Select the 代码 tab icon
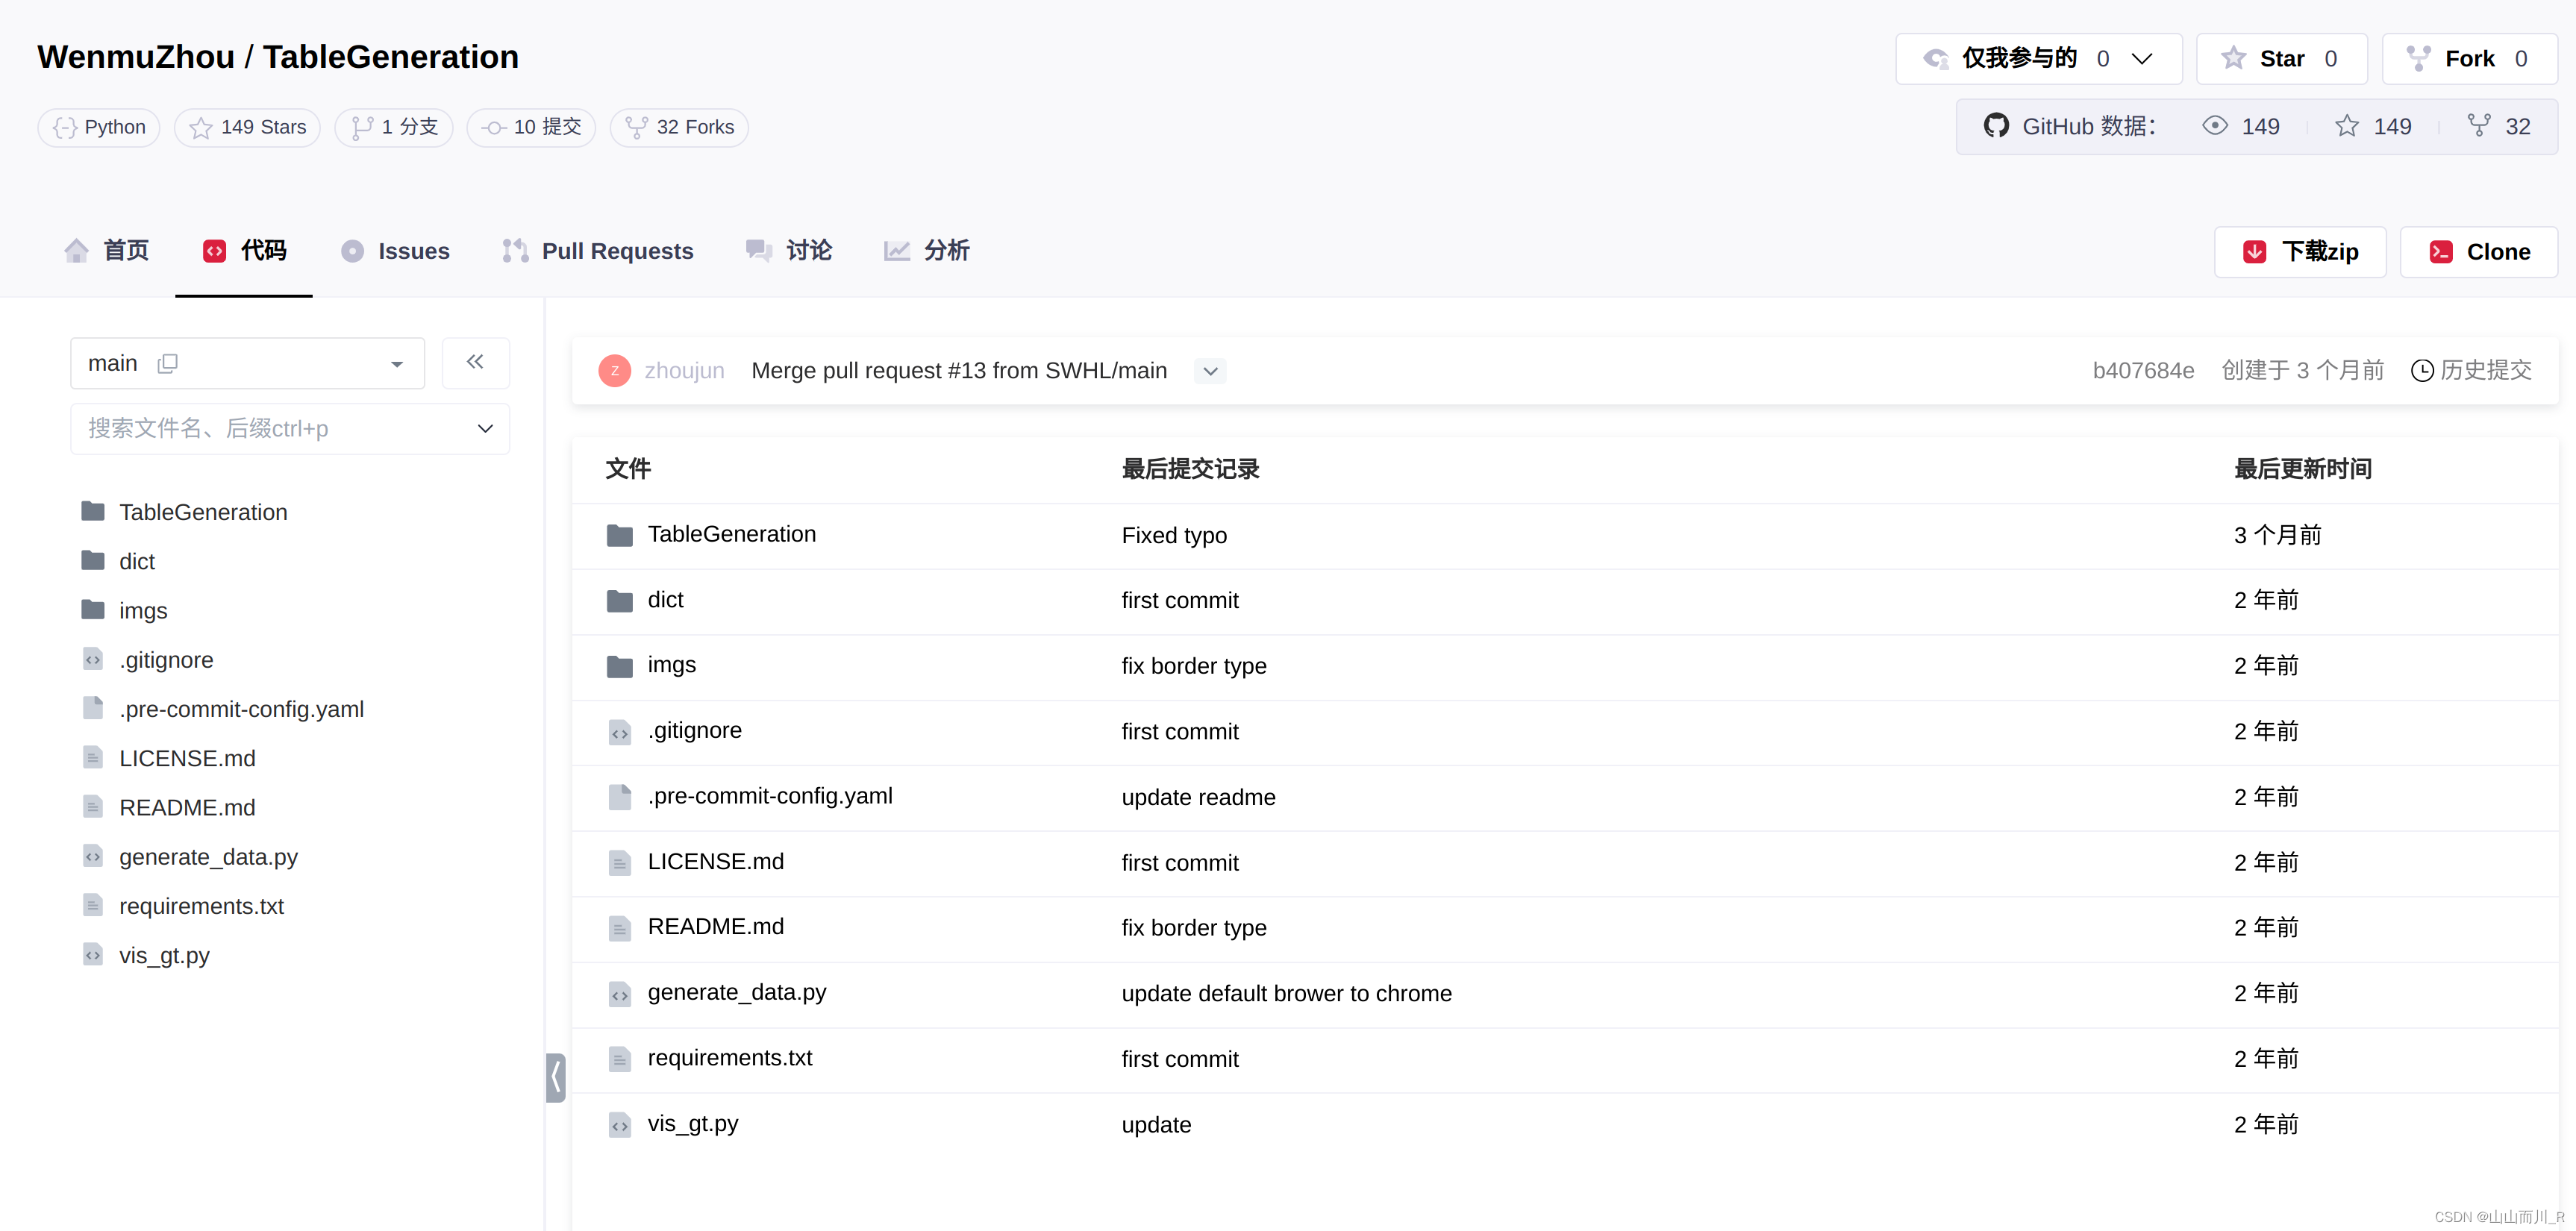 click(x=214, y=251)
